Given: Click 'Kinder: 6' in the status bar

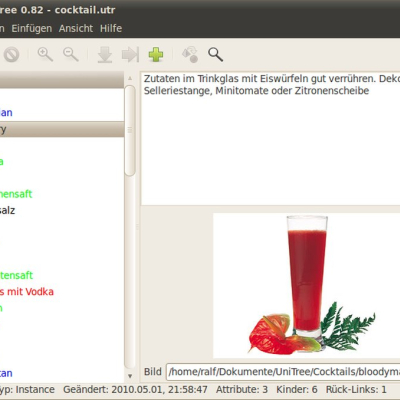Looking at the screenshot, I should (297, 389).
